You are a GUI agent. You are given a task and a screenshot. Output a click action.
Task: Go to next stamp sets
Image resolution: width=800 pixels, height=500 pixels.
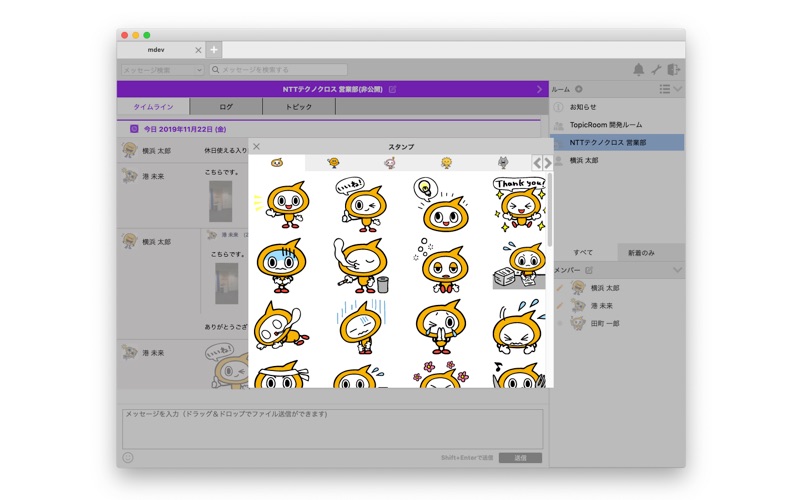[x=548, y=163]
